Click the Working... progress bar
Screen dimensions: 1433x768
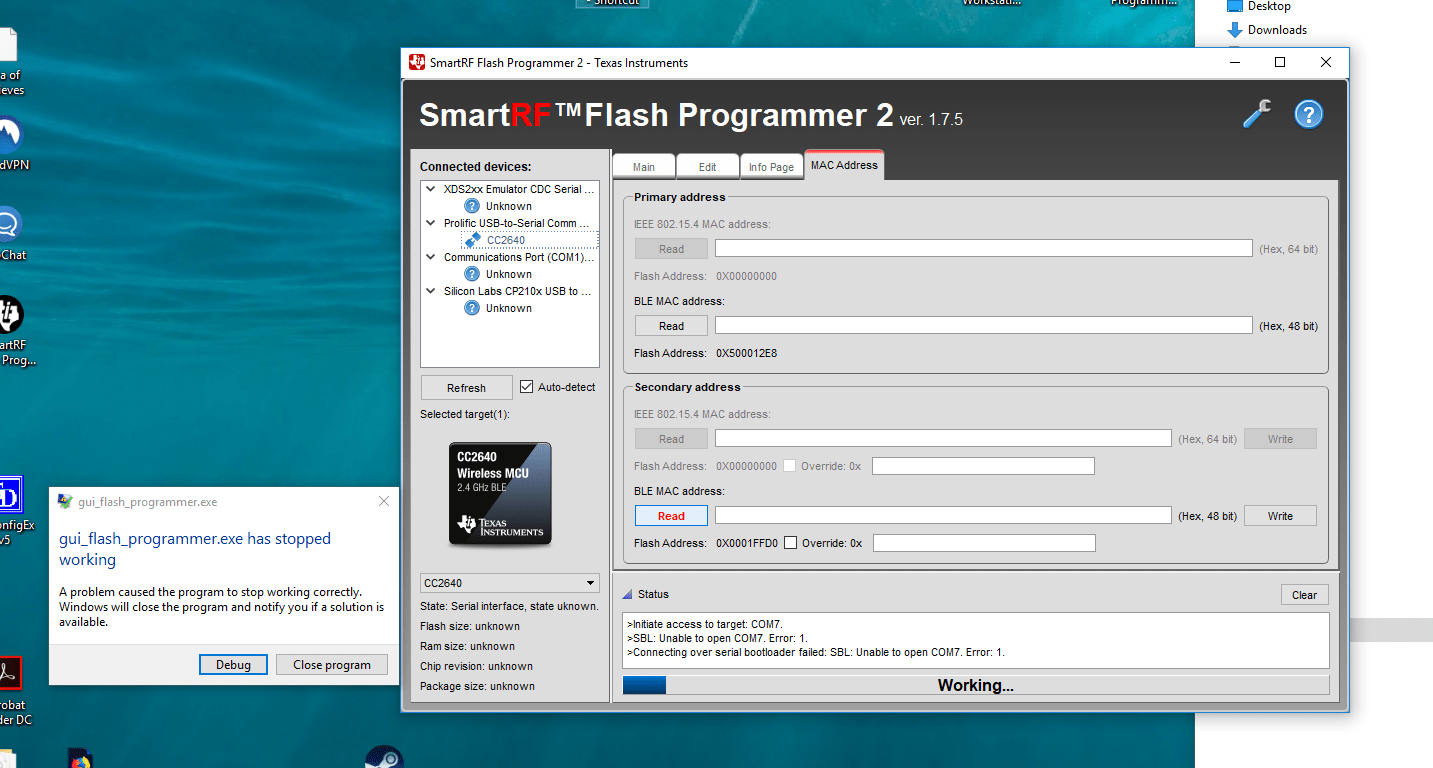976,685
